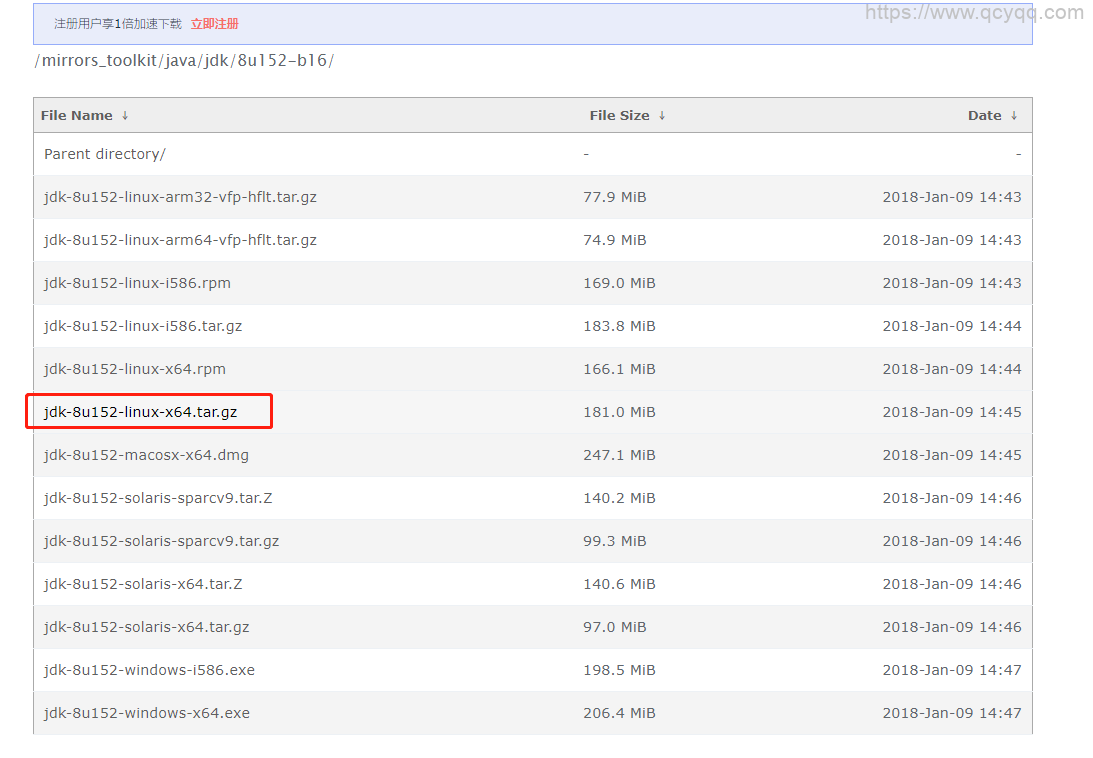Download jdk-8u152-linux-arm32-vfp-hflt.tar.gz

pos(180,197)
